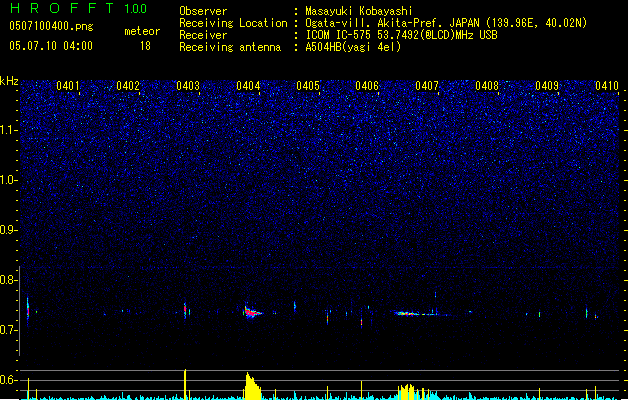Click the date stamp 05.07.10 04:00

point(51,46)
